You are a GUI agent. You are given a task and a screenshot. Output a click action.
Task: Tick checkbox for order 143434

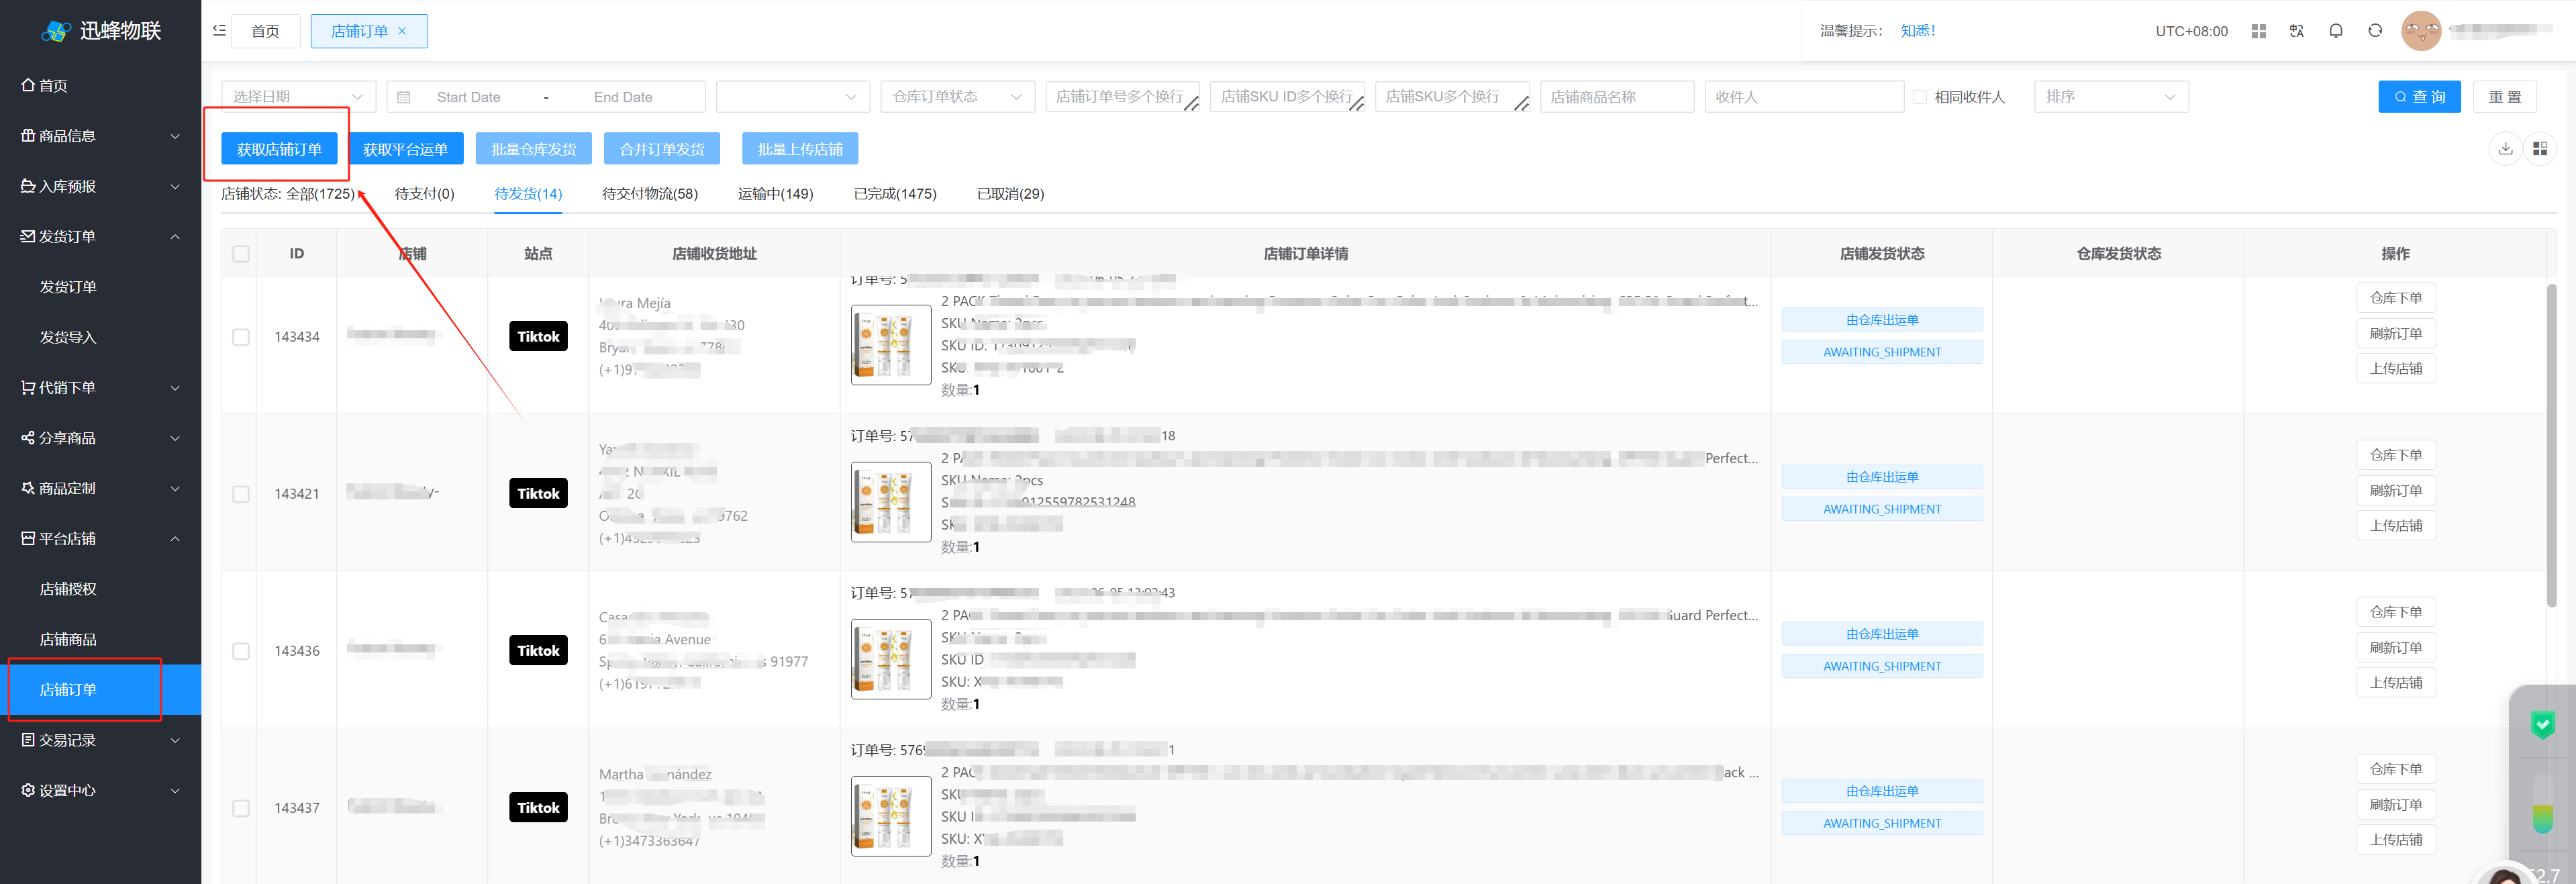click(x=241, y=337)
